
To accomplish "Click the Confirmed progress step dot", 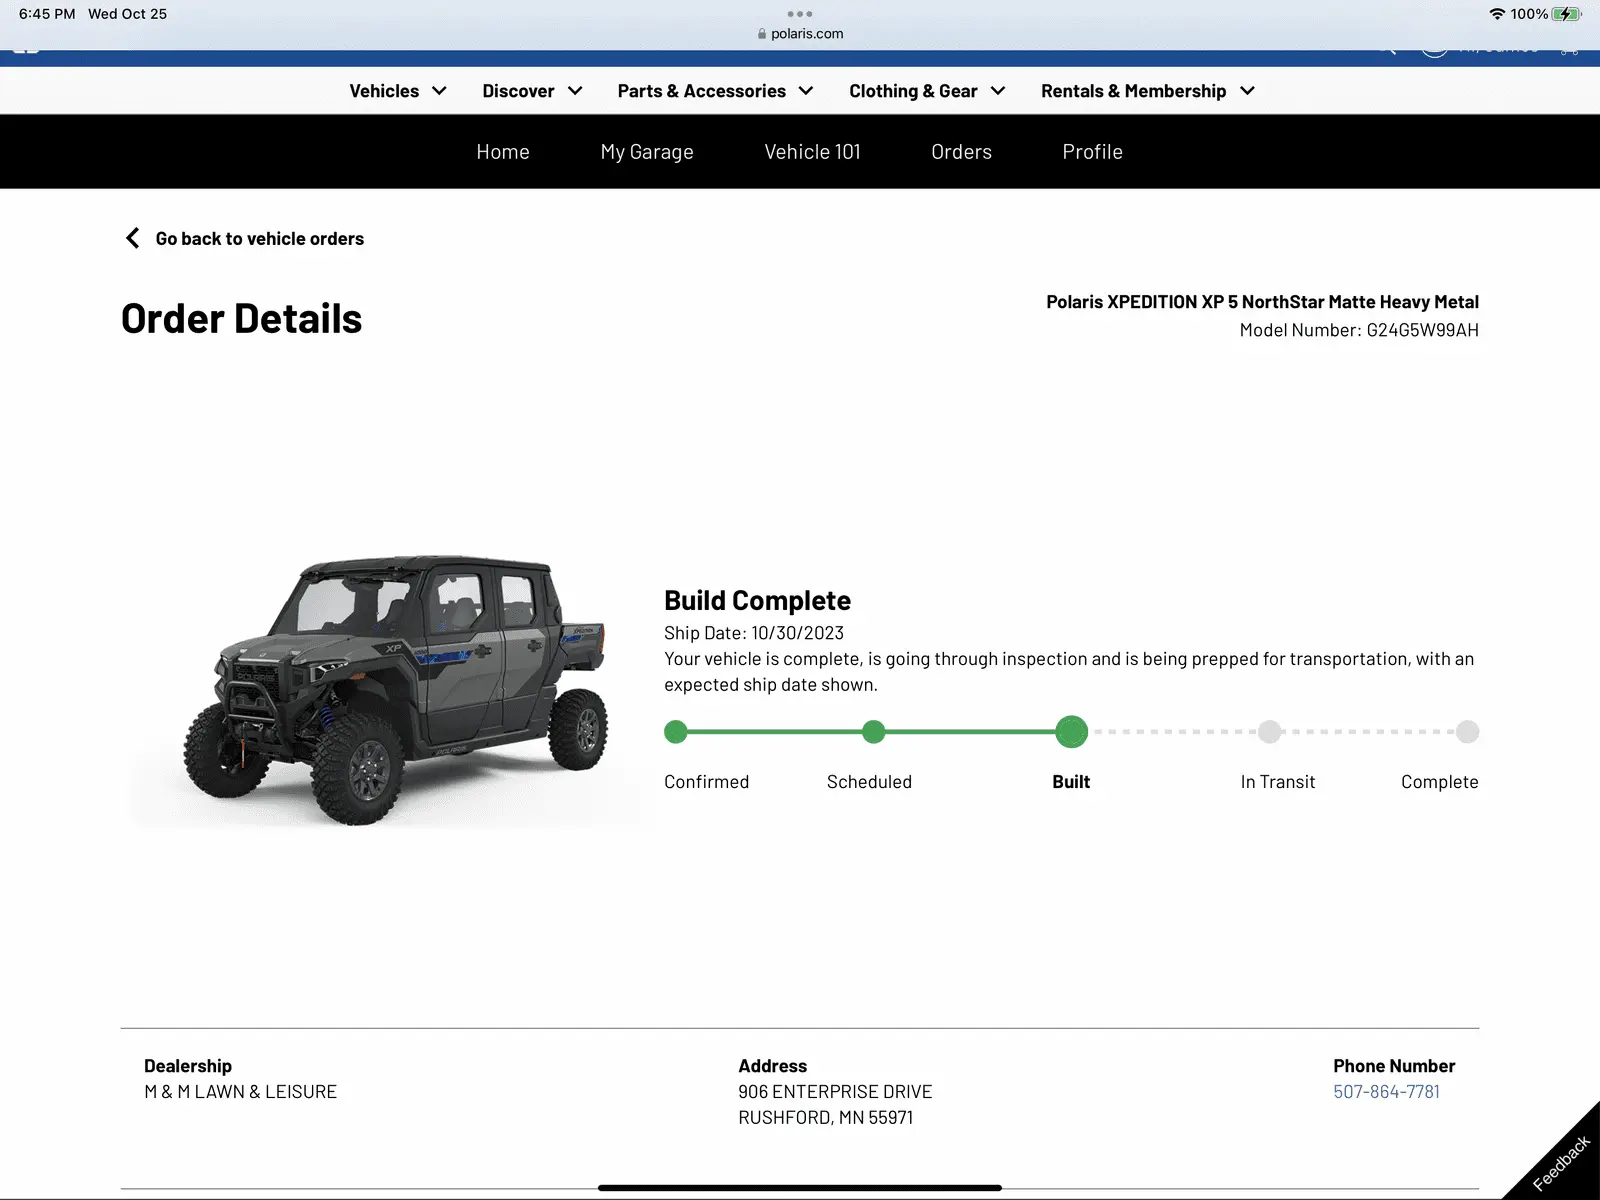I will 676,732.
